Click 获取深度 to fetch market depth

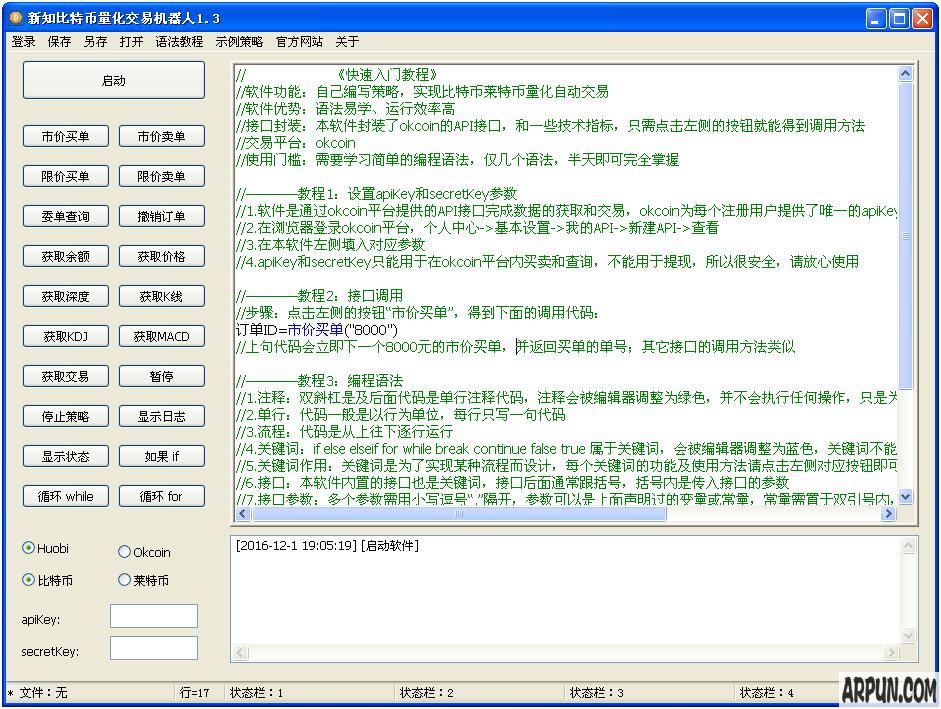tap(65, 296)
